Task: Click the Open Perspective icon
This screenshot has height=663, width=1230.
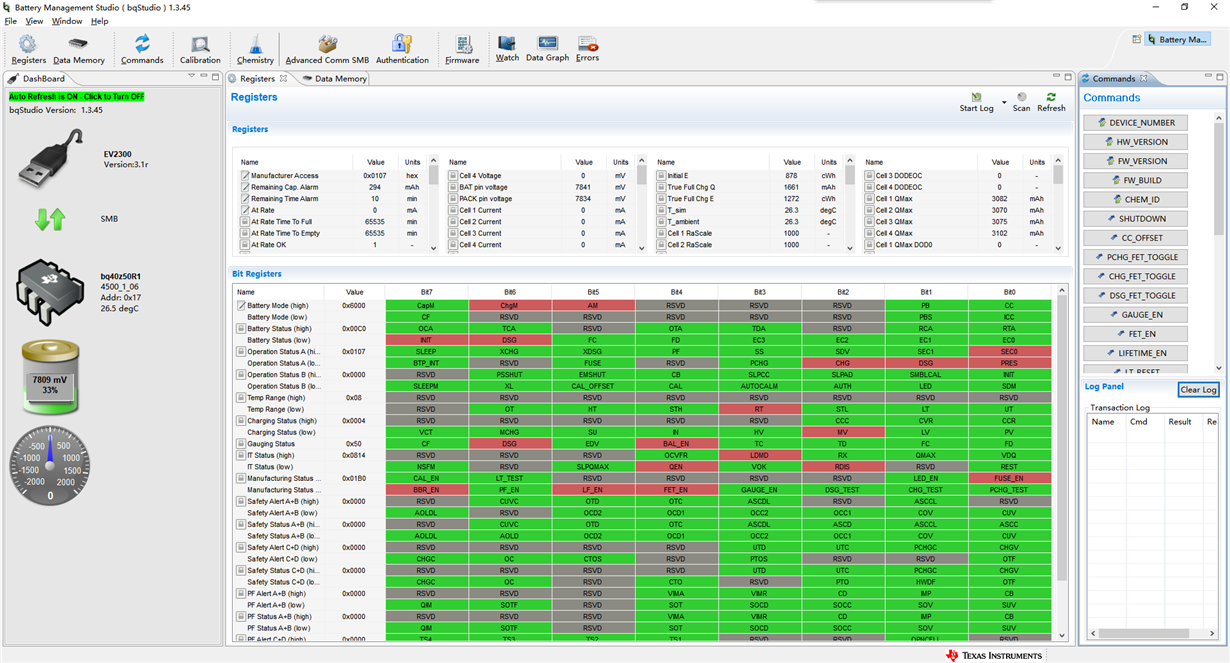Action: (1136, 39)
